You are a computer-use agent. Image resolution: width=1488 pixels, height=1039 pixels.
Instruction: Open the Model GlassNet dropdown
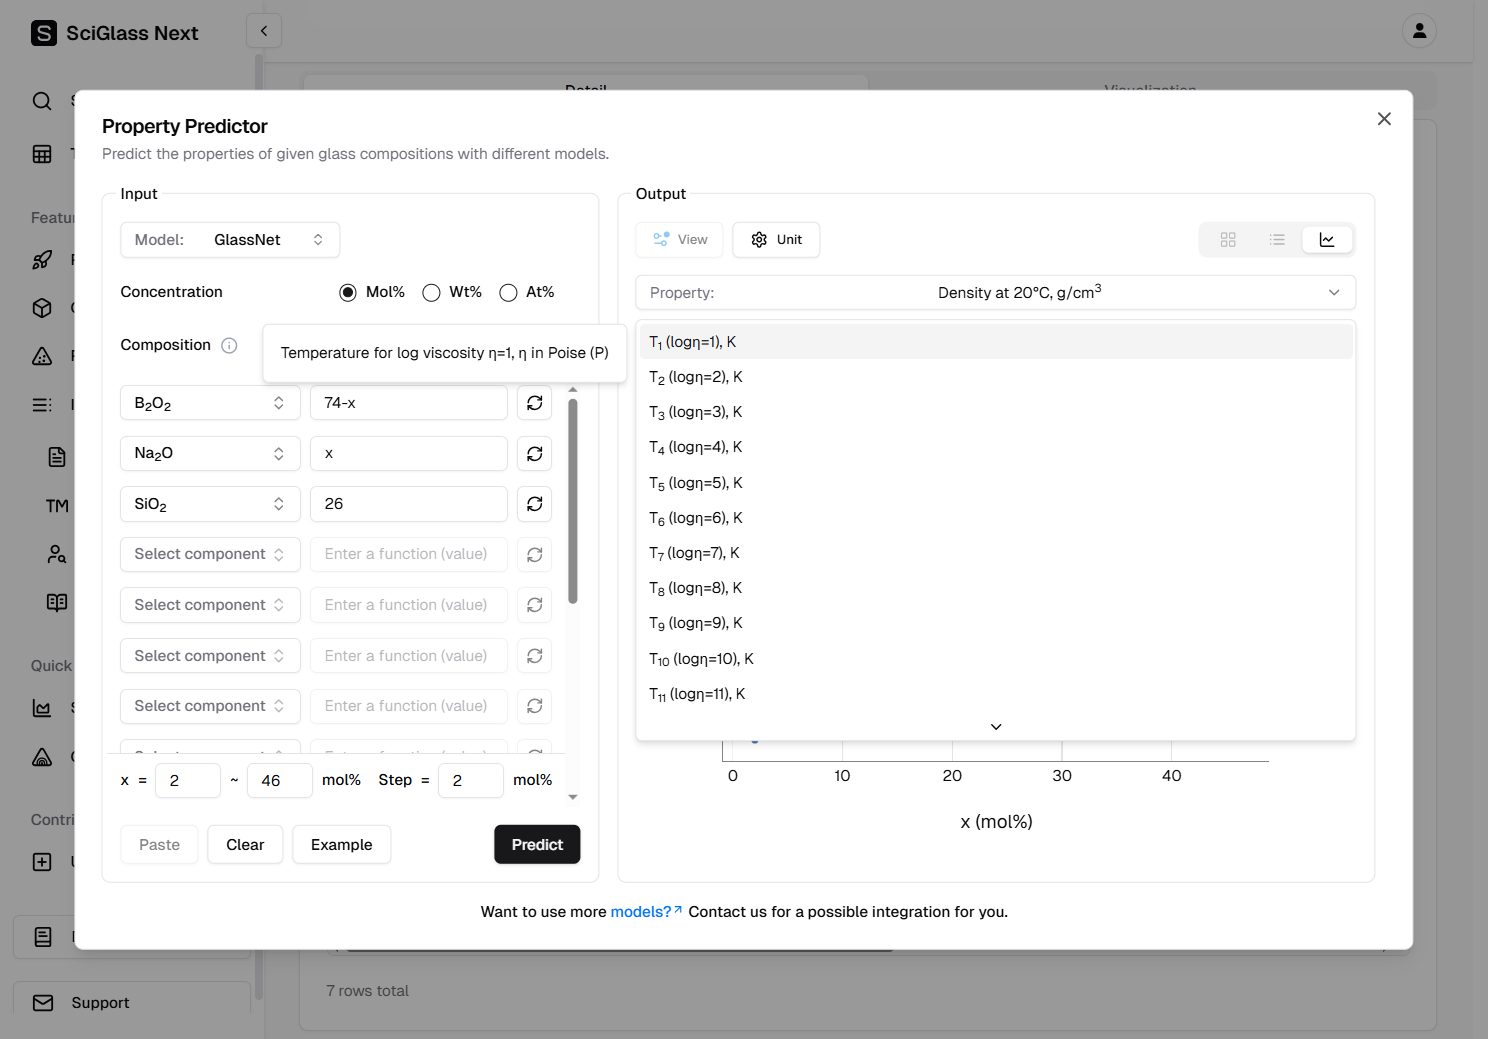[x=230, y=240]
